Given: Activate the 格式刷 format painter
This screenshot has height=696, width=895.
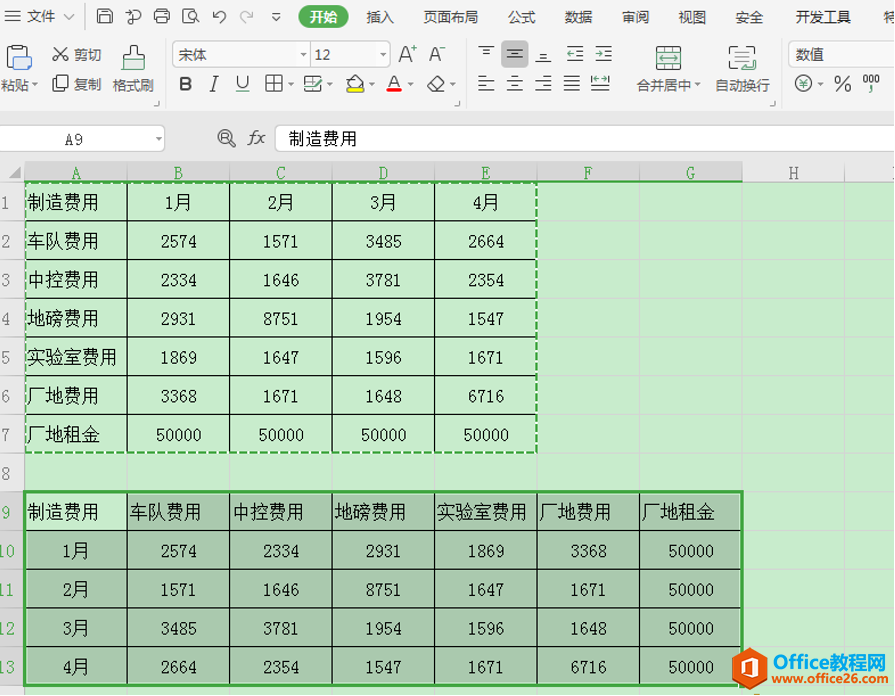Looking at the screenshot, I should click(133, 69).
